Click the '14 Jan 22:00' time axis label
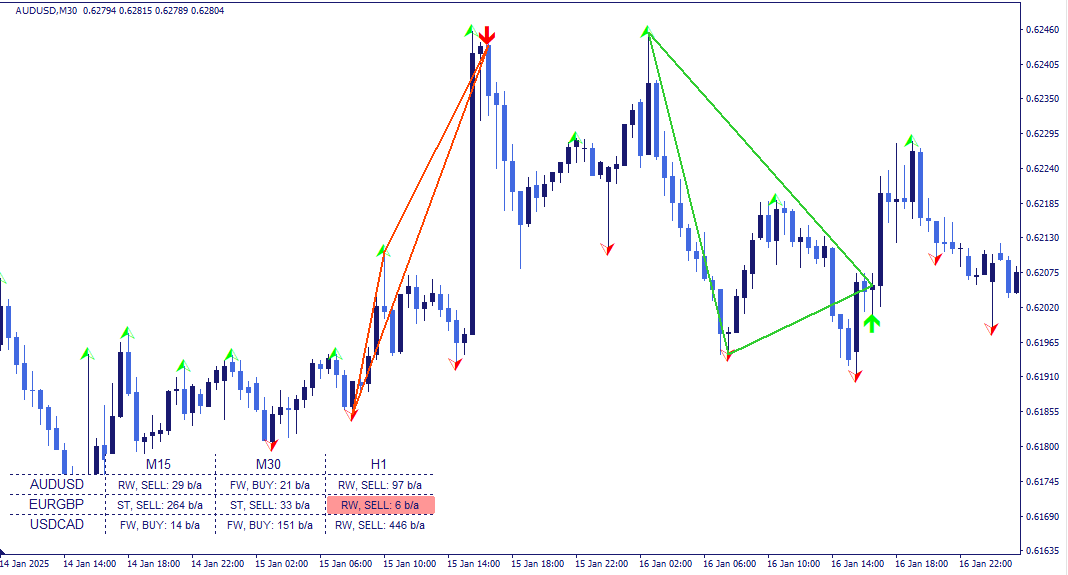The image size is (1068, 575). tap(218, 564)
